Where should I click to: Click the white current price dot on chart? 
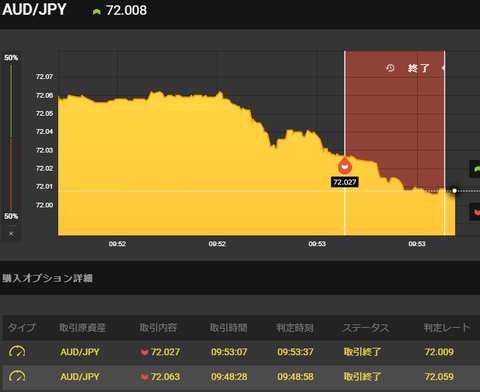tap(454, 191)
